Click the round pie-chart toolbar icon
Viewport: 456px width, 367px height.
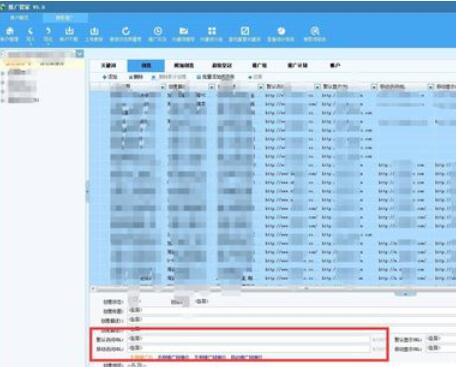[281, 31]
